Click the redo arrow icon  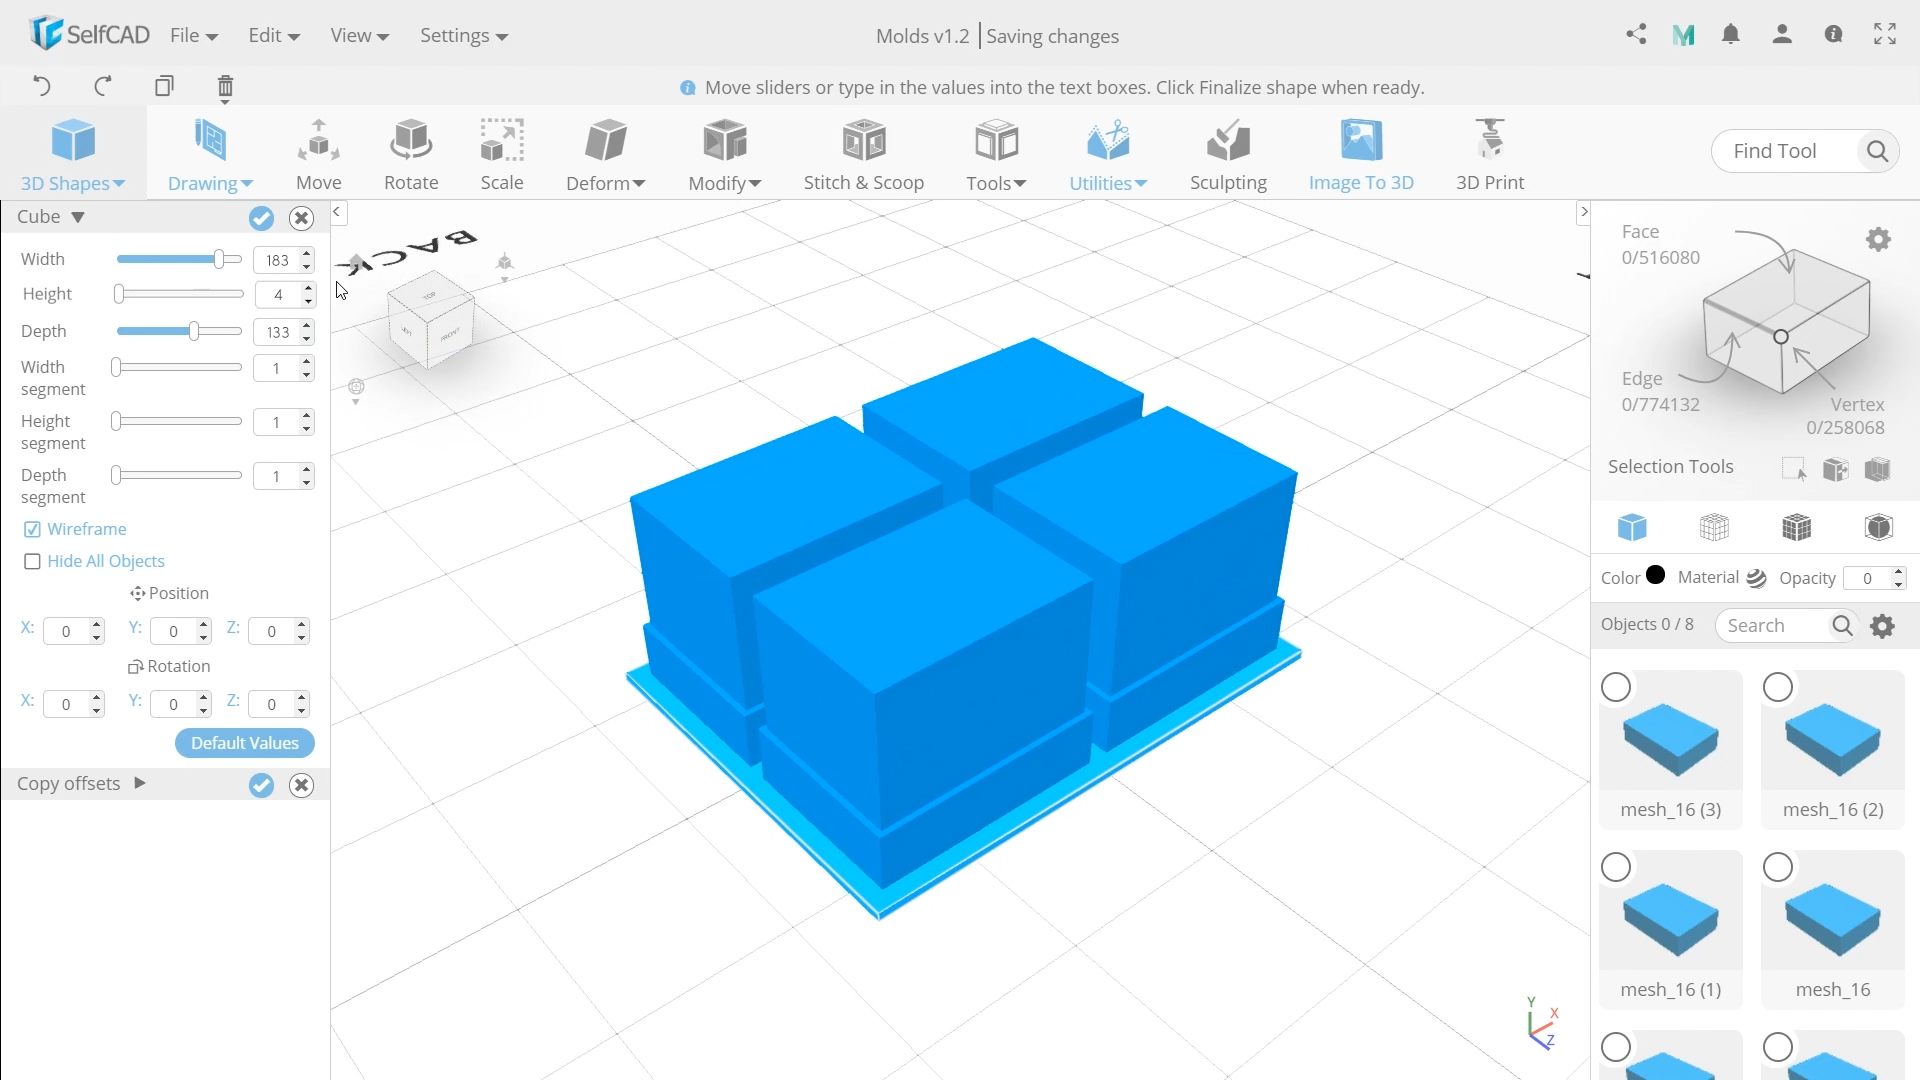click(x=102, y=86)
